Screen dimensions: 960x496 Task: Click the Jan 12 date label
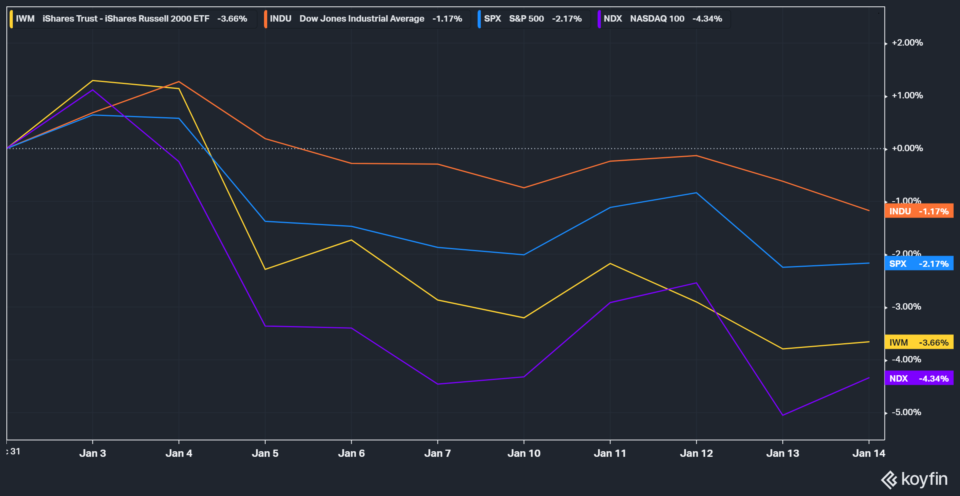(x=696, y=452)
